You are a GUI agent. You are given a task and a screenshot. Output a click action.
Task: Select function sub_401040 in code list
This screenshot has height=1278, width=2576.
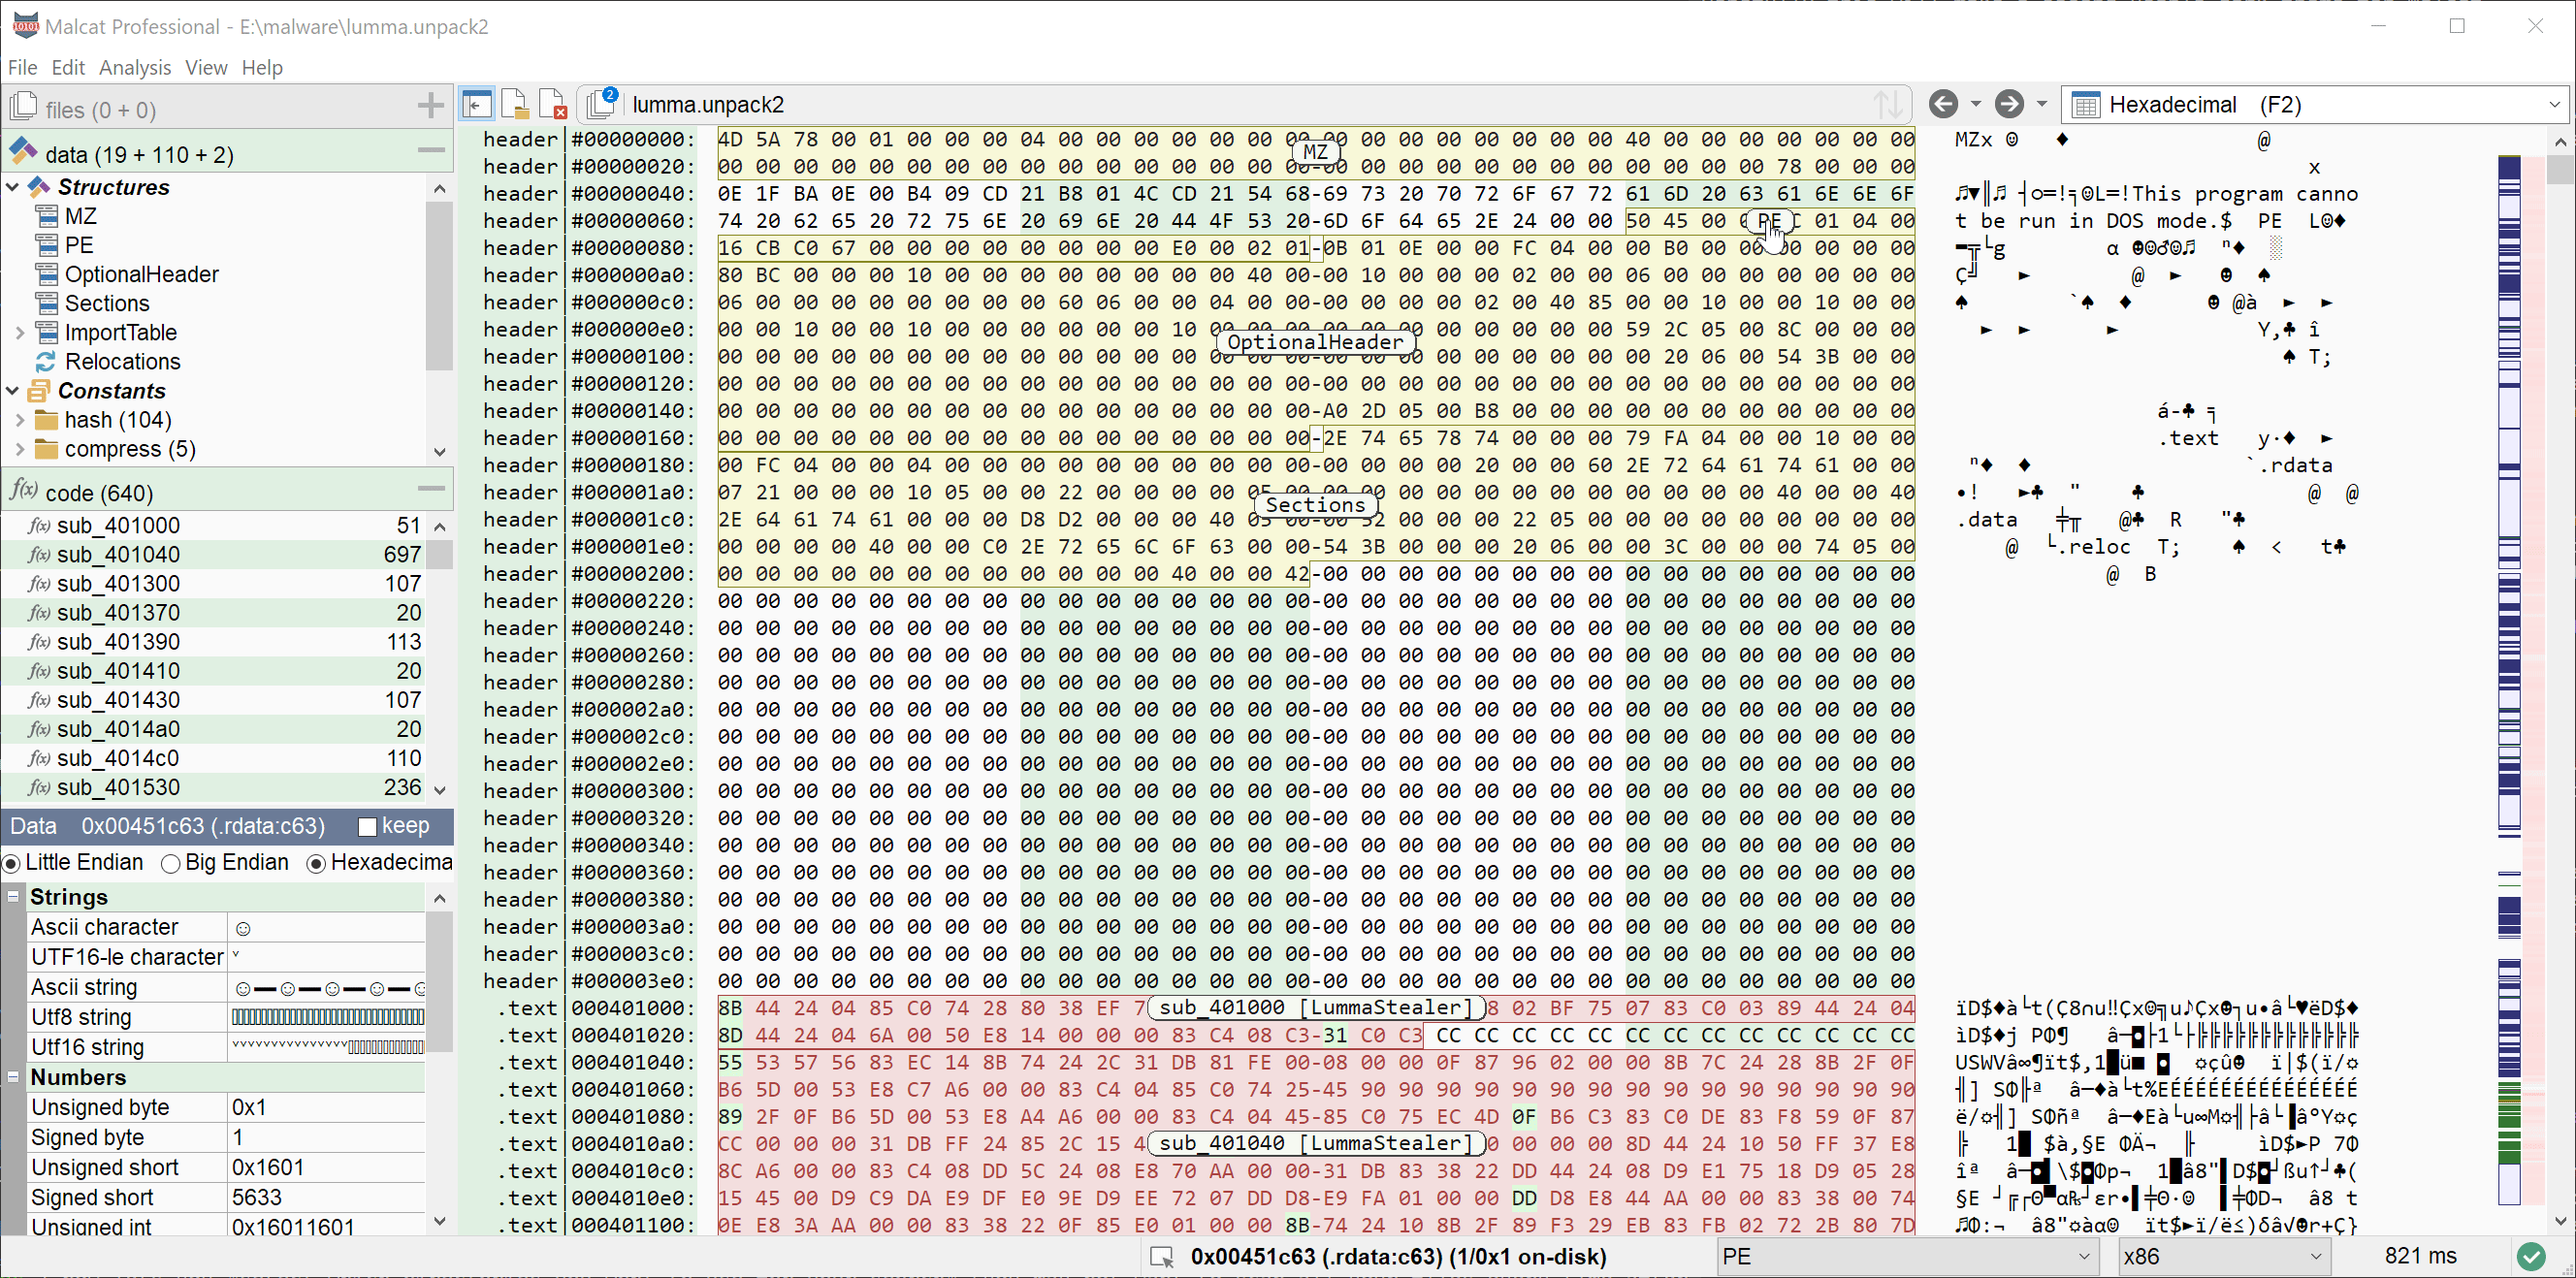click(213, 555)
